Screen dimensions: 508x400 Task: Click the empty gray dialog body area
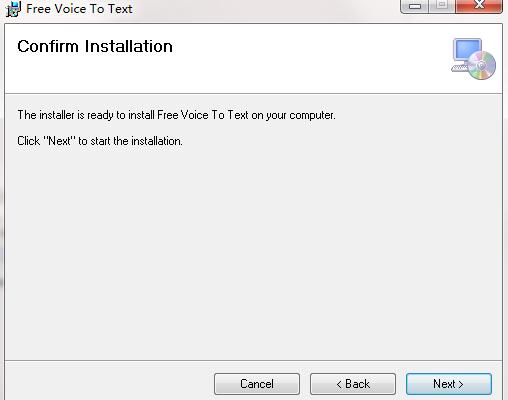[x=253, y=253]
